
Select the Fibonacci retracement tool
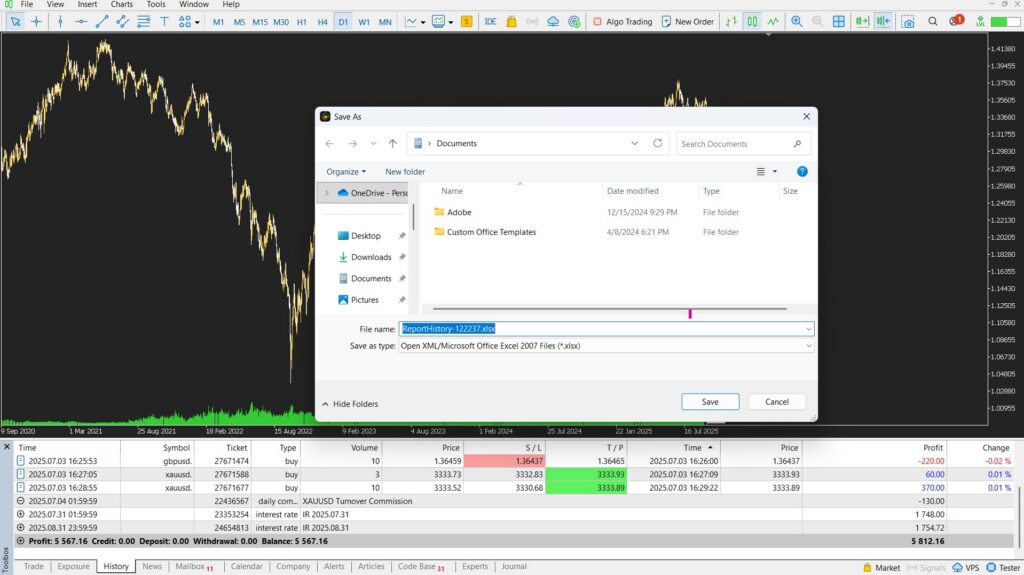click(x=143, y=22)
